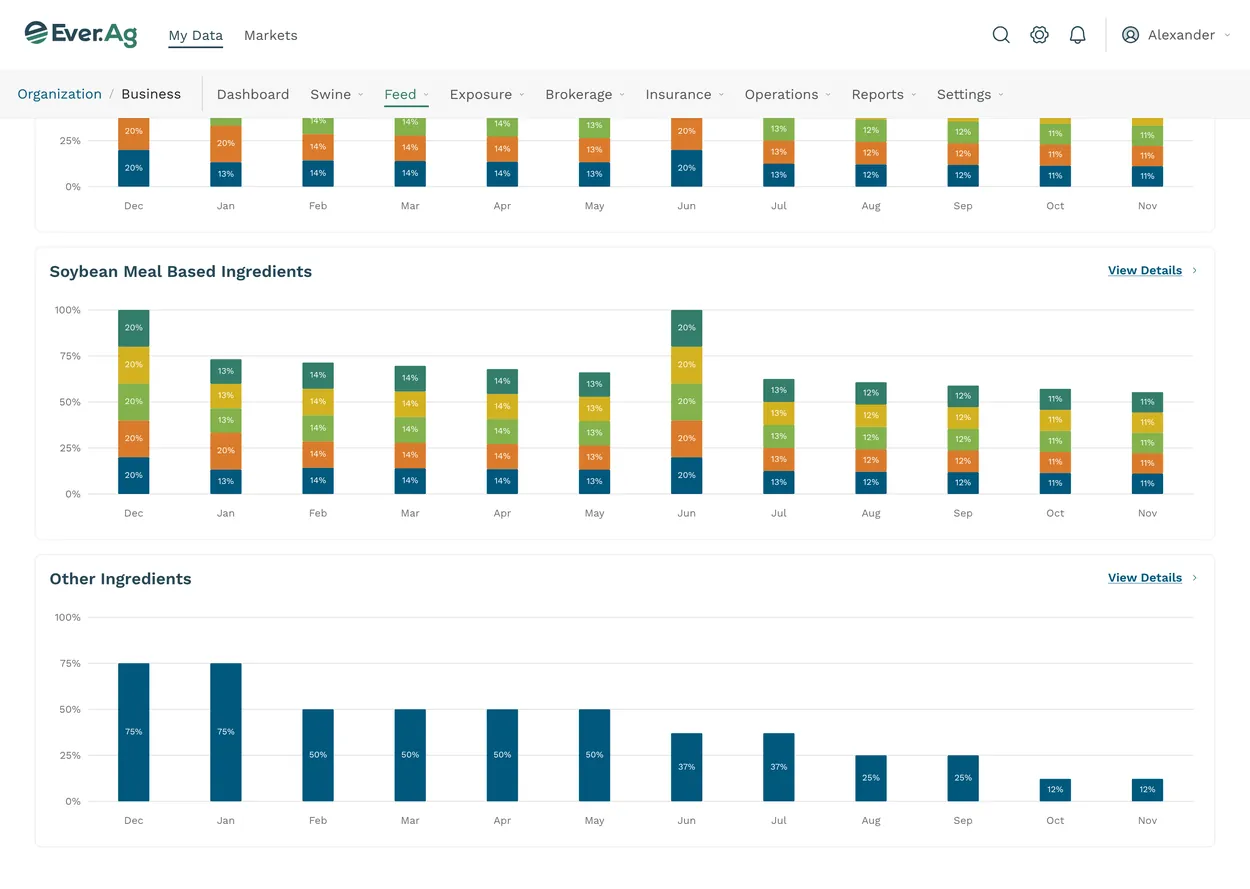Click chevron next to Other Ingredients View Details

[1195, 578]
